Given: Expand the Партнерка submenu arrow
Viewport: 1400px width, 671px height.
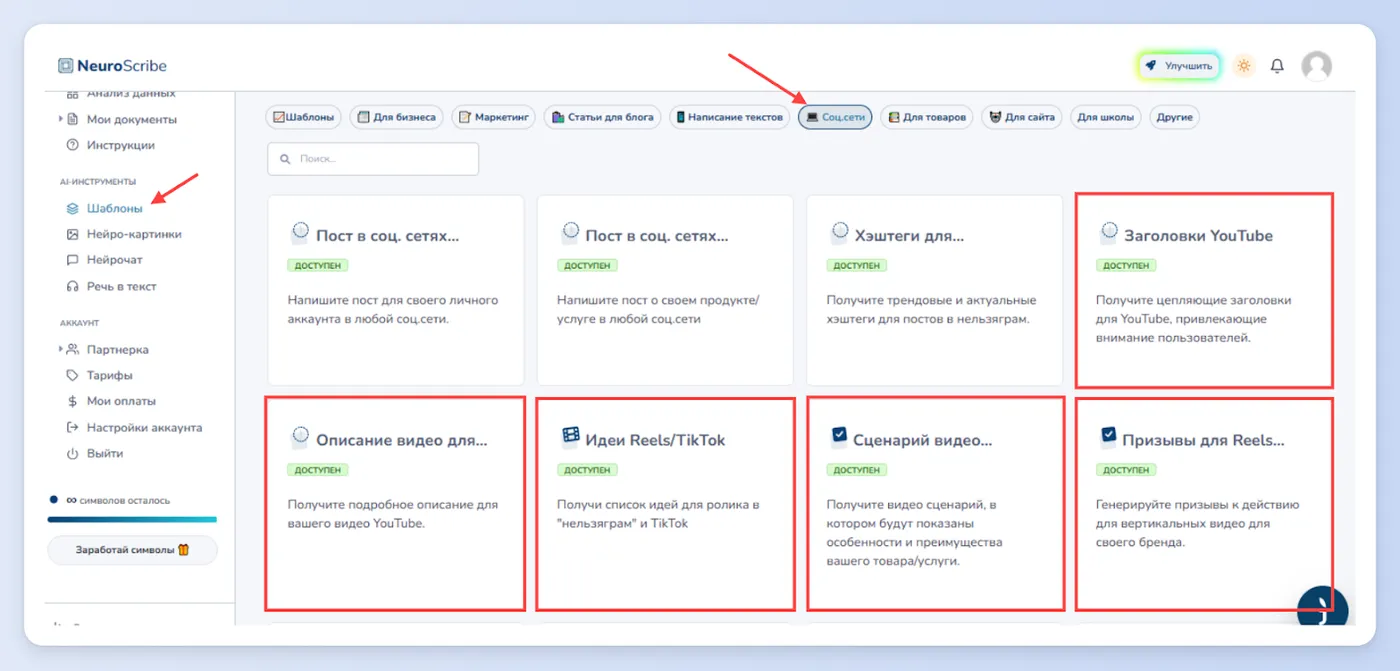Looking at the screenshot, I should [x=60, y=350].
